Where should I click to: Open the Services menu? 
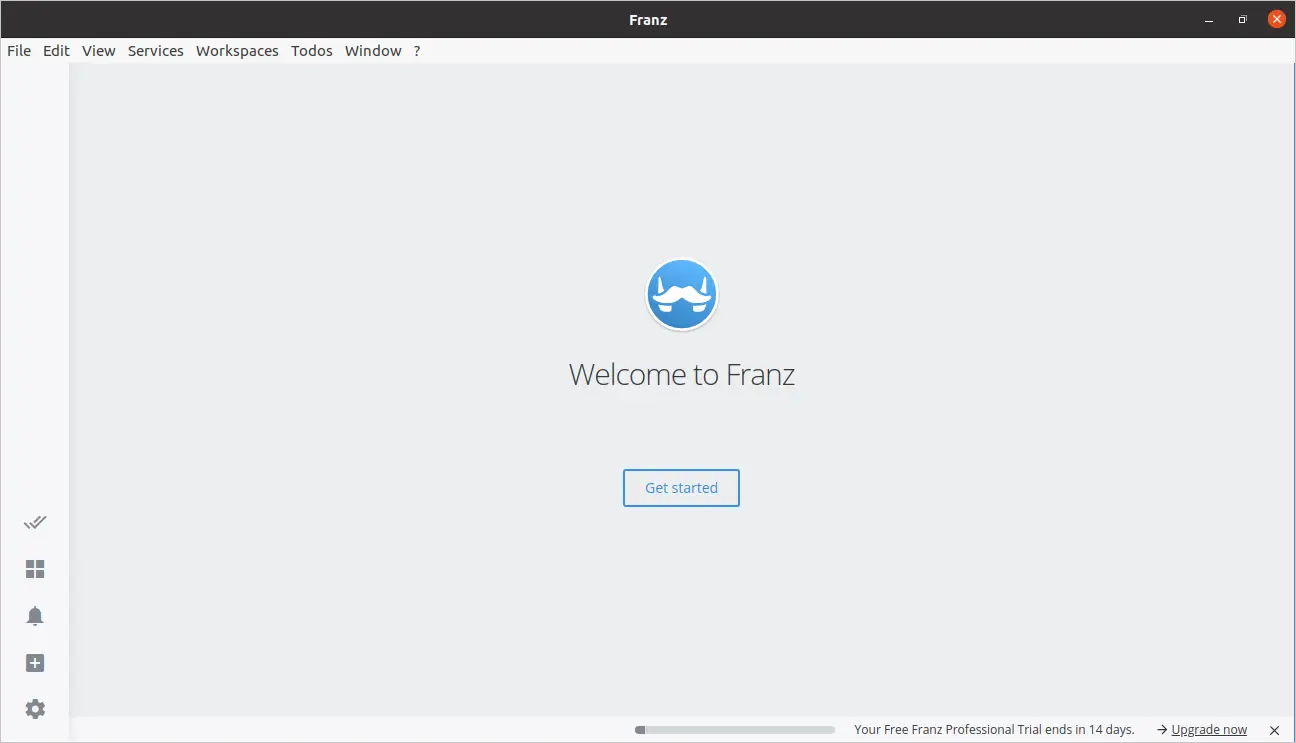pos(156,51)
